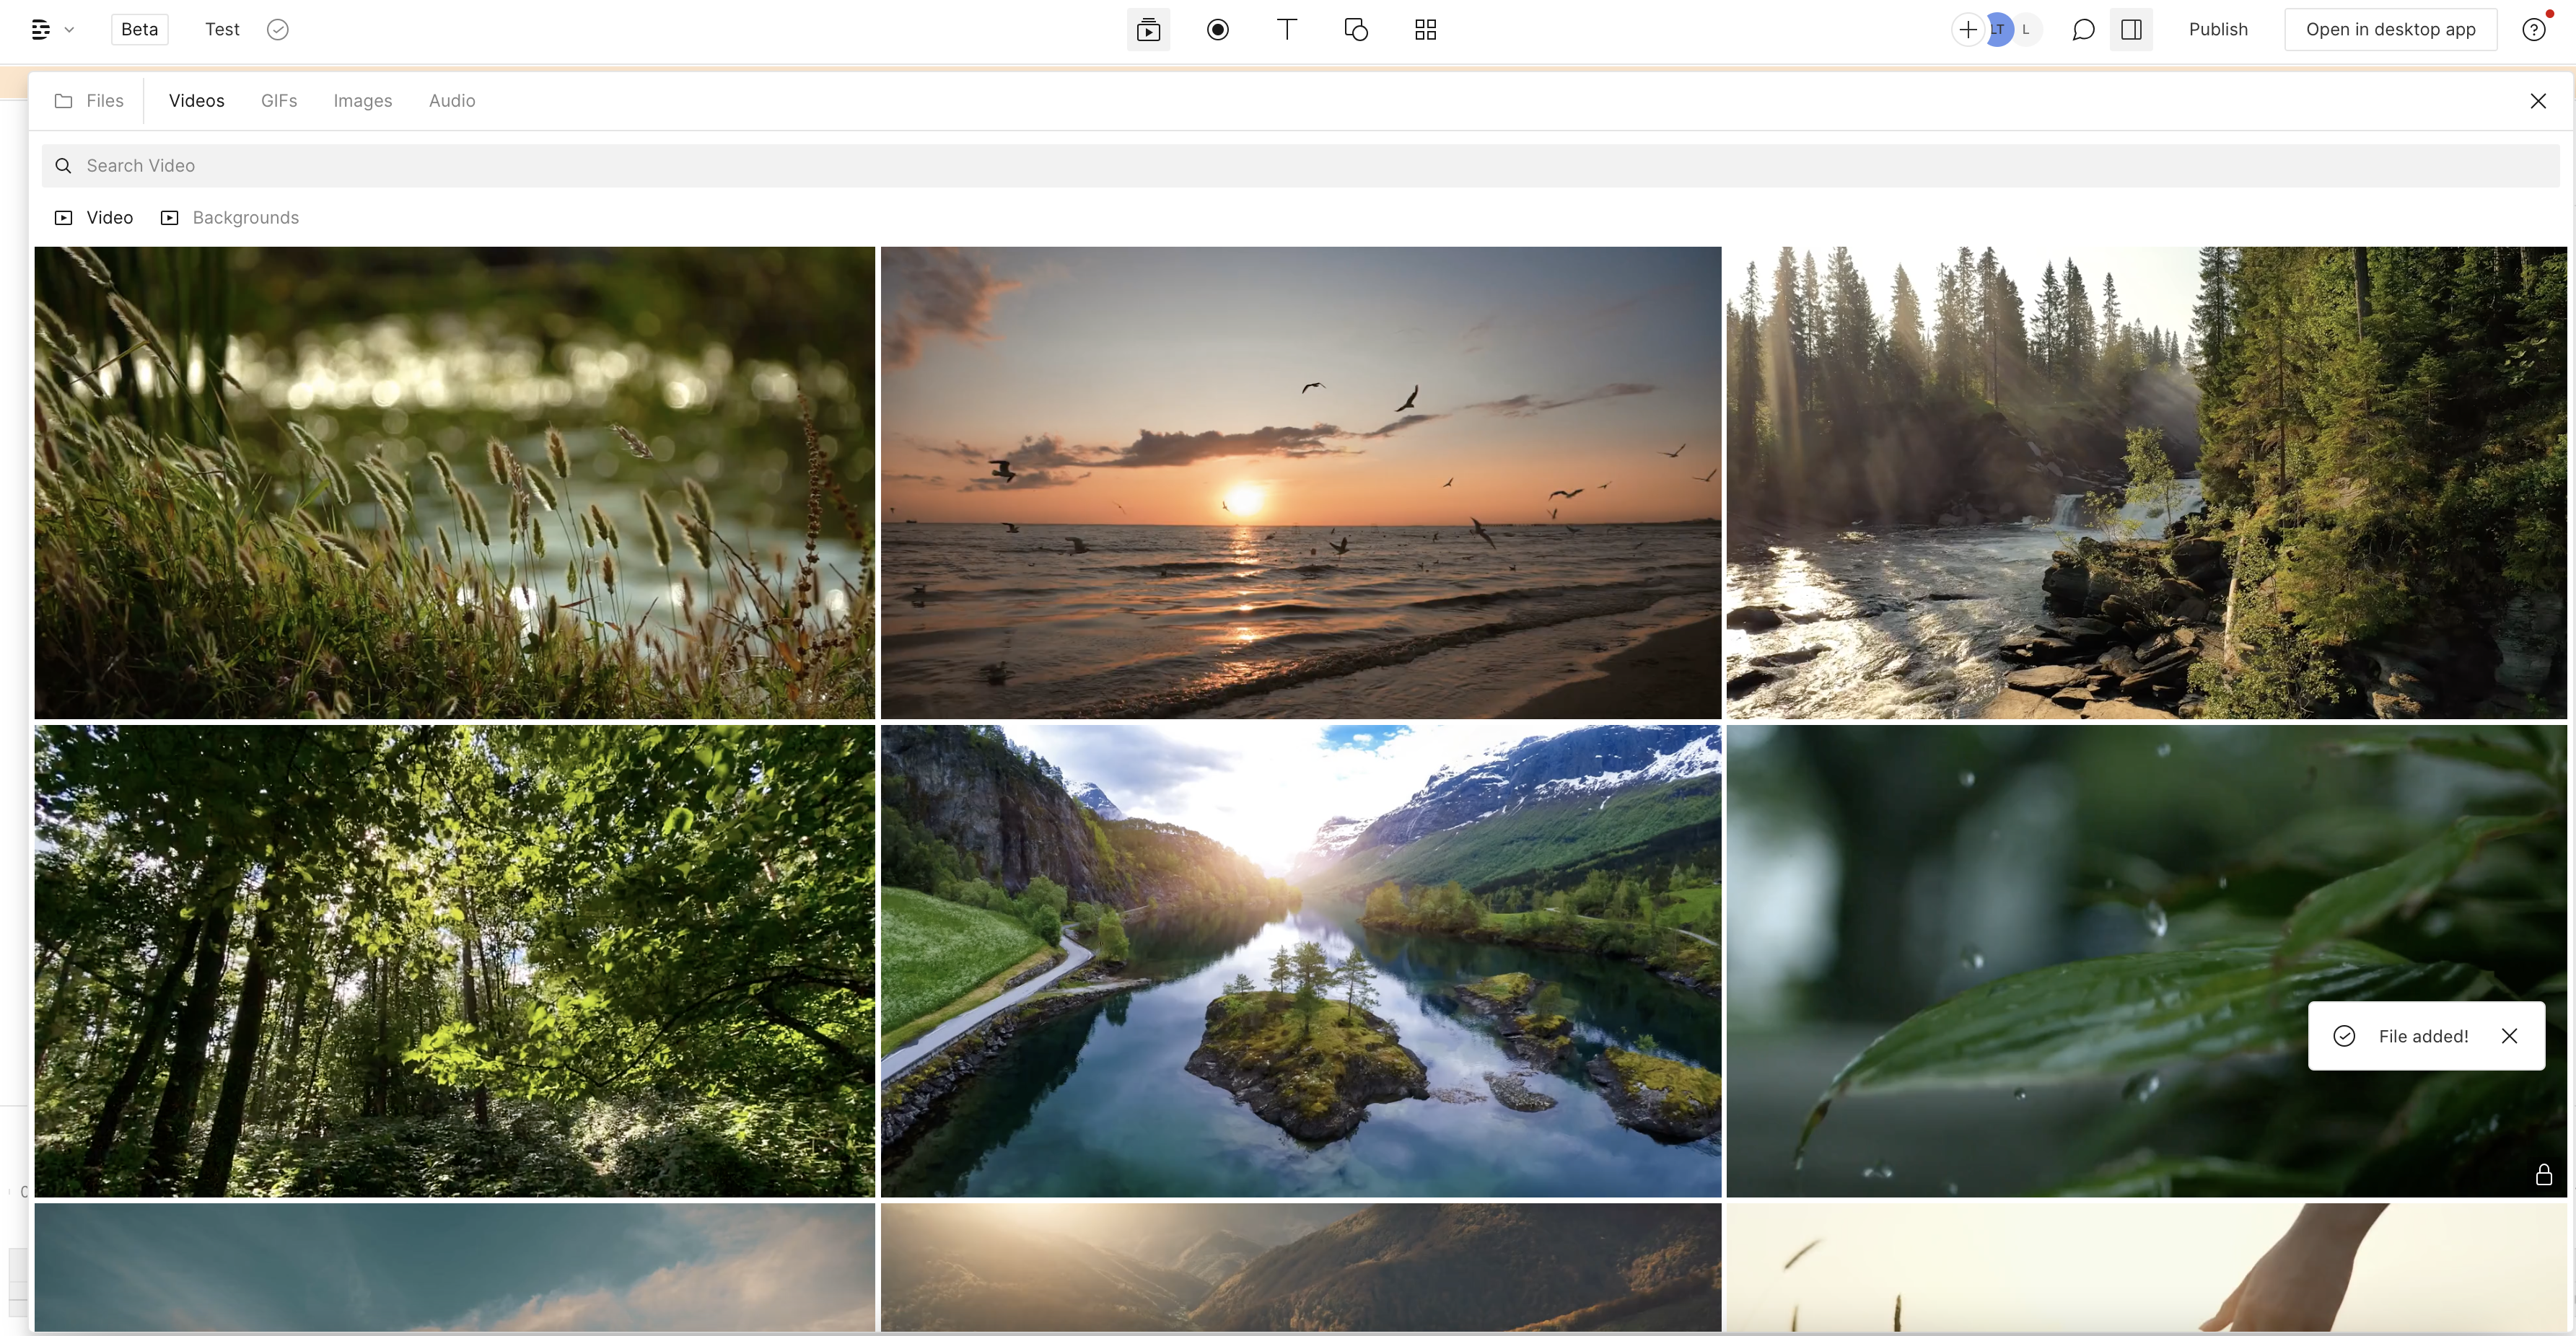2576x1336 pixels.
Task: Click the File added checkmark icon
Action: tap(2344, 1036)
